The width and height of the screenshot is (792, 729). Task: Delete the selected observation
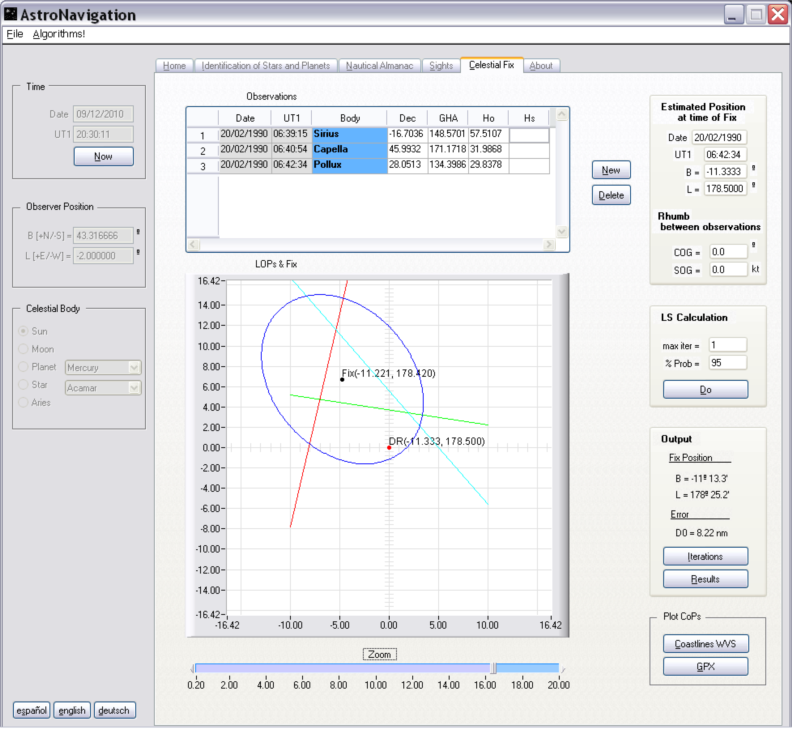click(x=611, y=195)
